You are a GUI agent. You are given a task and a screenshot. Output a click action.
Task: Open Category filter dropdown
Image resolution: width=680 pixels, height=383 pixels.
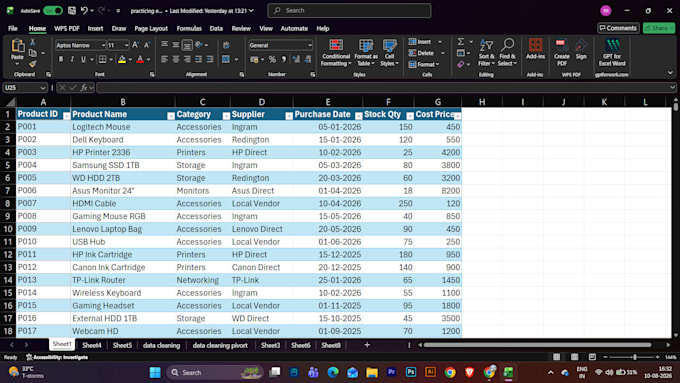point(226,116)
